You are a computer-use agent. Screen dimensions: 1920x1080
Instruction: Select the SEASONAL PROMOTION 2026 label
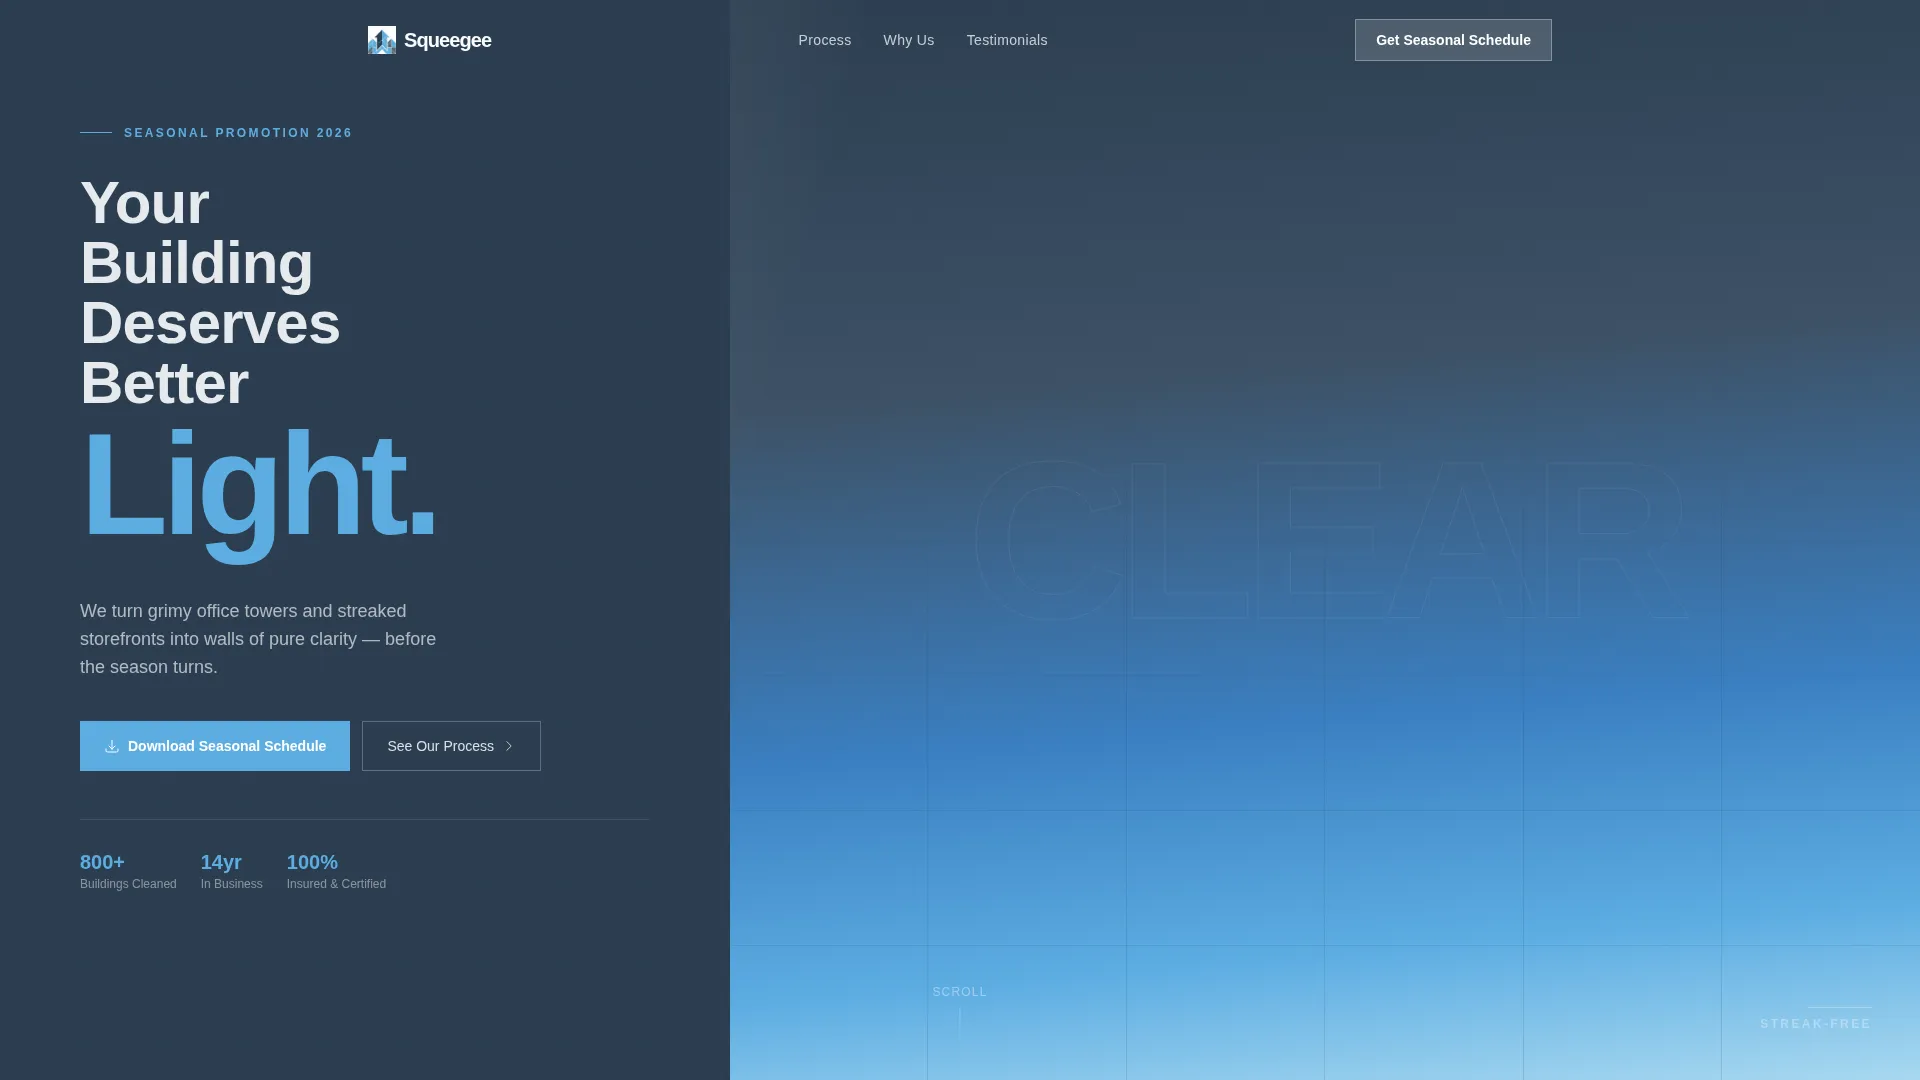(238, 133)
